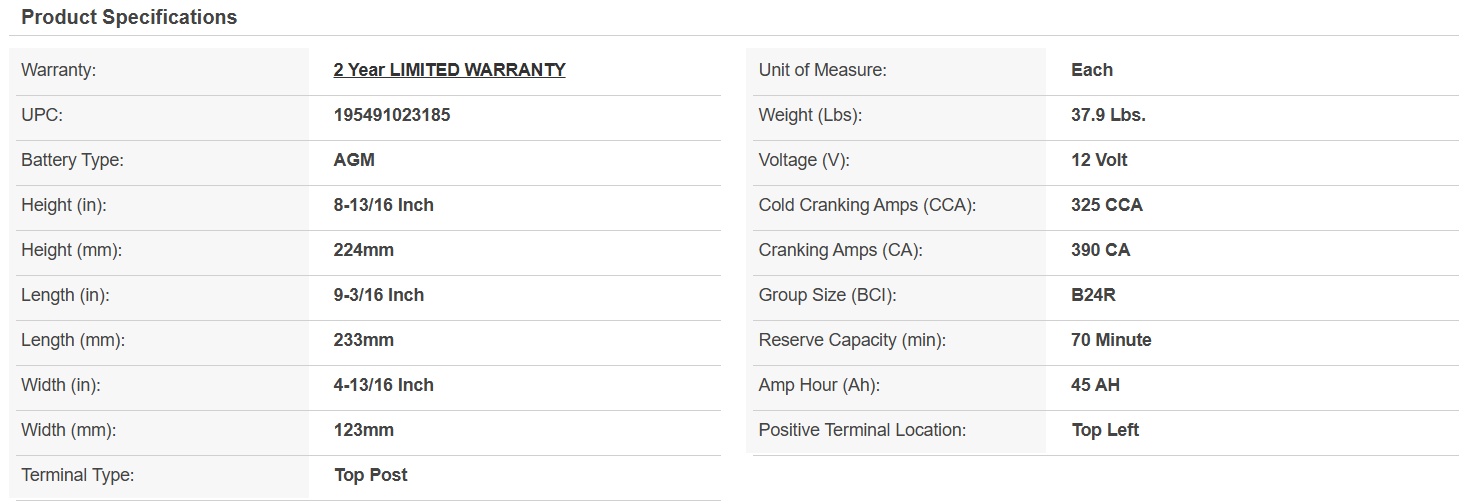Click the 8-13/16 Inch height value
This screenshot has width=1468, height=501.
point(383,205)
